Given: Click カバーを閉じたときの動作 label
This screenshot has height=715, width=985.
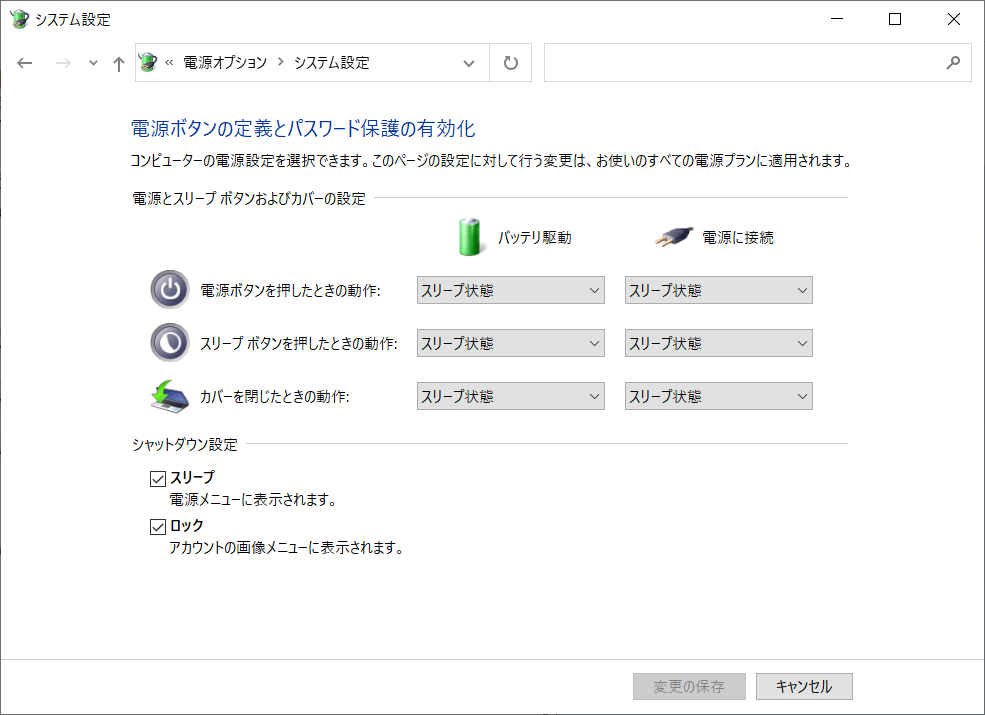Looking at the screenshot, I should click(275, 396).
